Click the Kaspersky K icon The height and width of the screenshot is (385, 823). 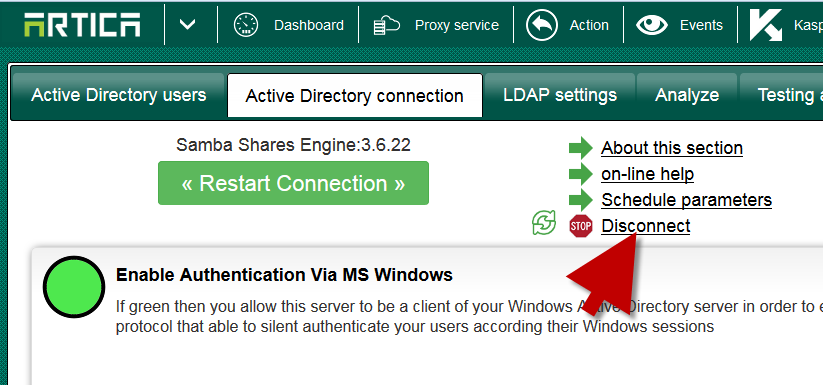click(x=766, y=25)
